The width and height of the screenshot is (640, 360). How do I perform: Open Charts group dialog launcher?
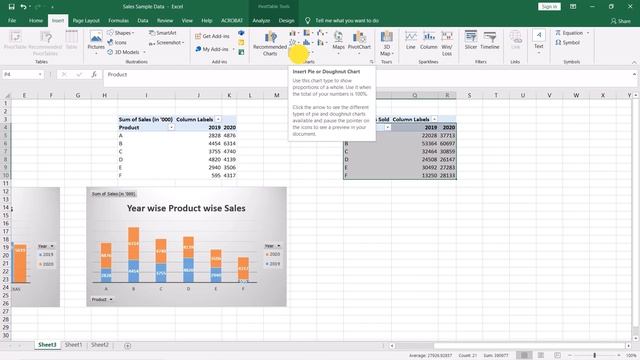[x=371, y=62]
